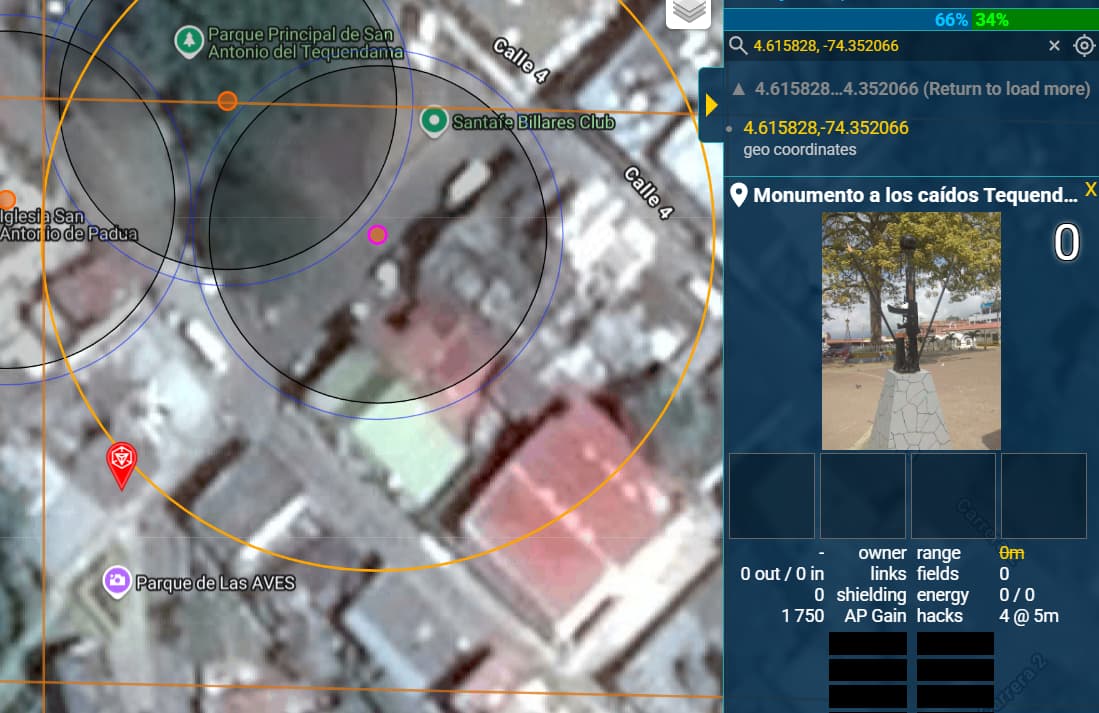Viewport: 1099px width, 713px height.
Task: Select the magenta-outlined portal dot
Action: [378, 235]
